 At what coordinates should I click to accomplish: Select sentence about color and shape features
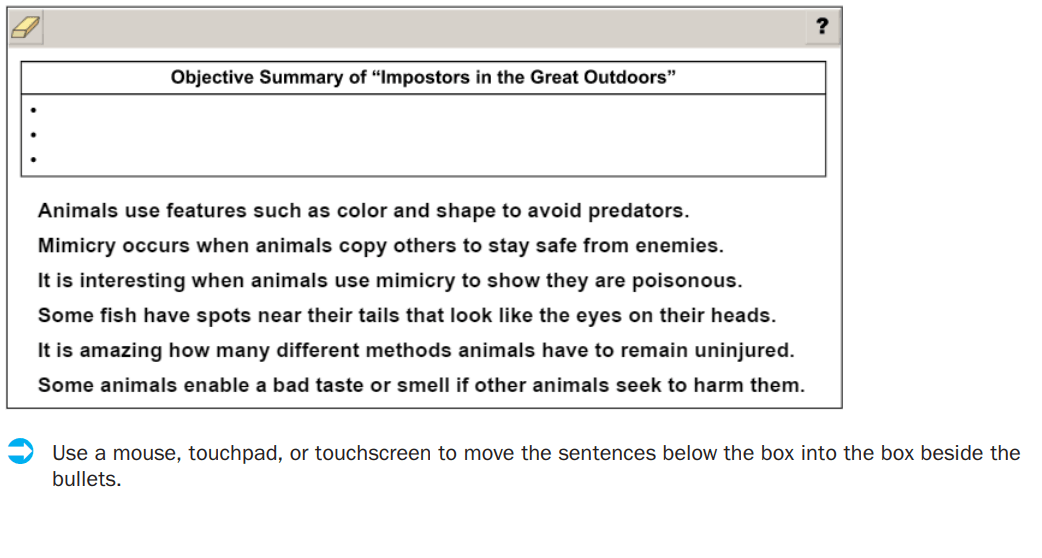(x=364, y=211)
